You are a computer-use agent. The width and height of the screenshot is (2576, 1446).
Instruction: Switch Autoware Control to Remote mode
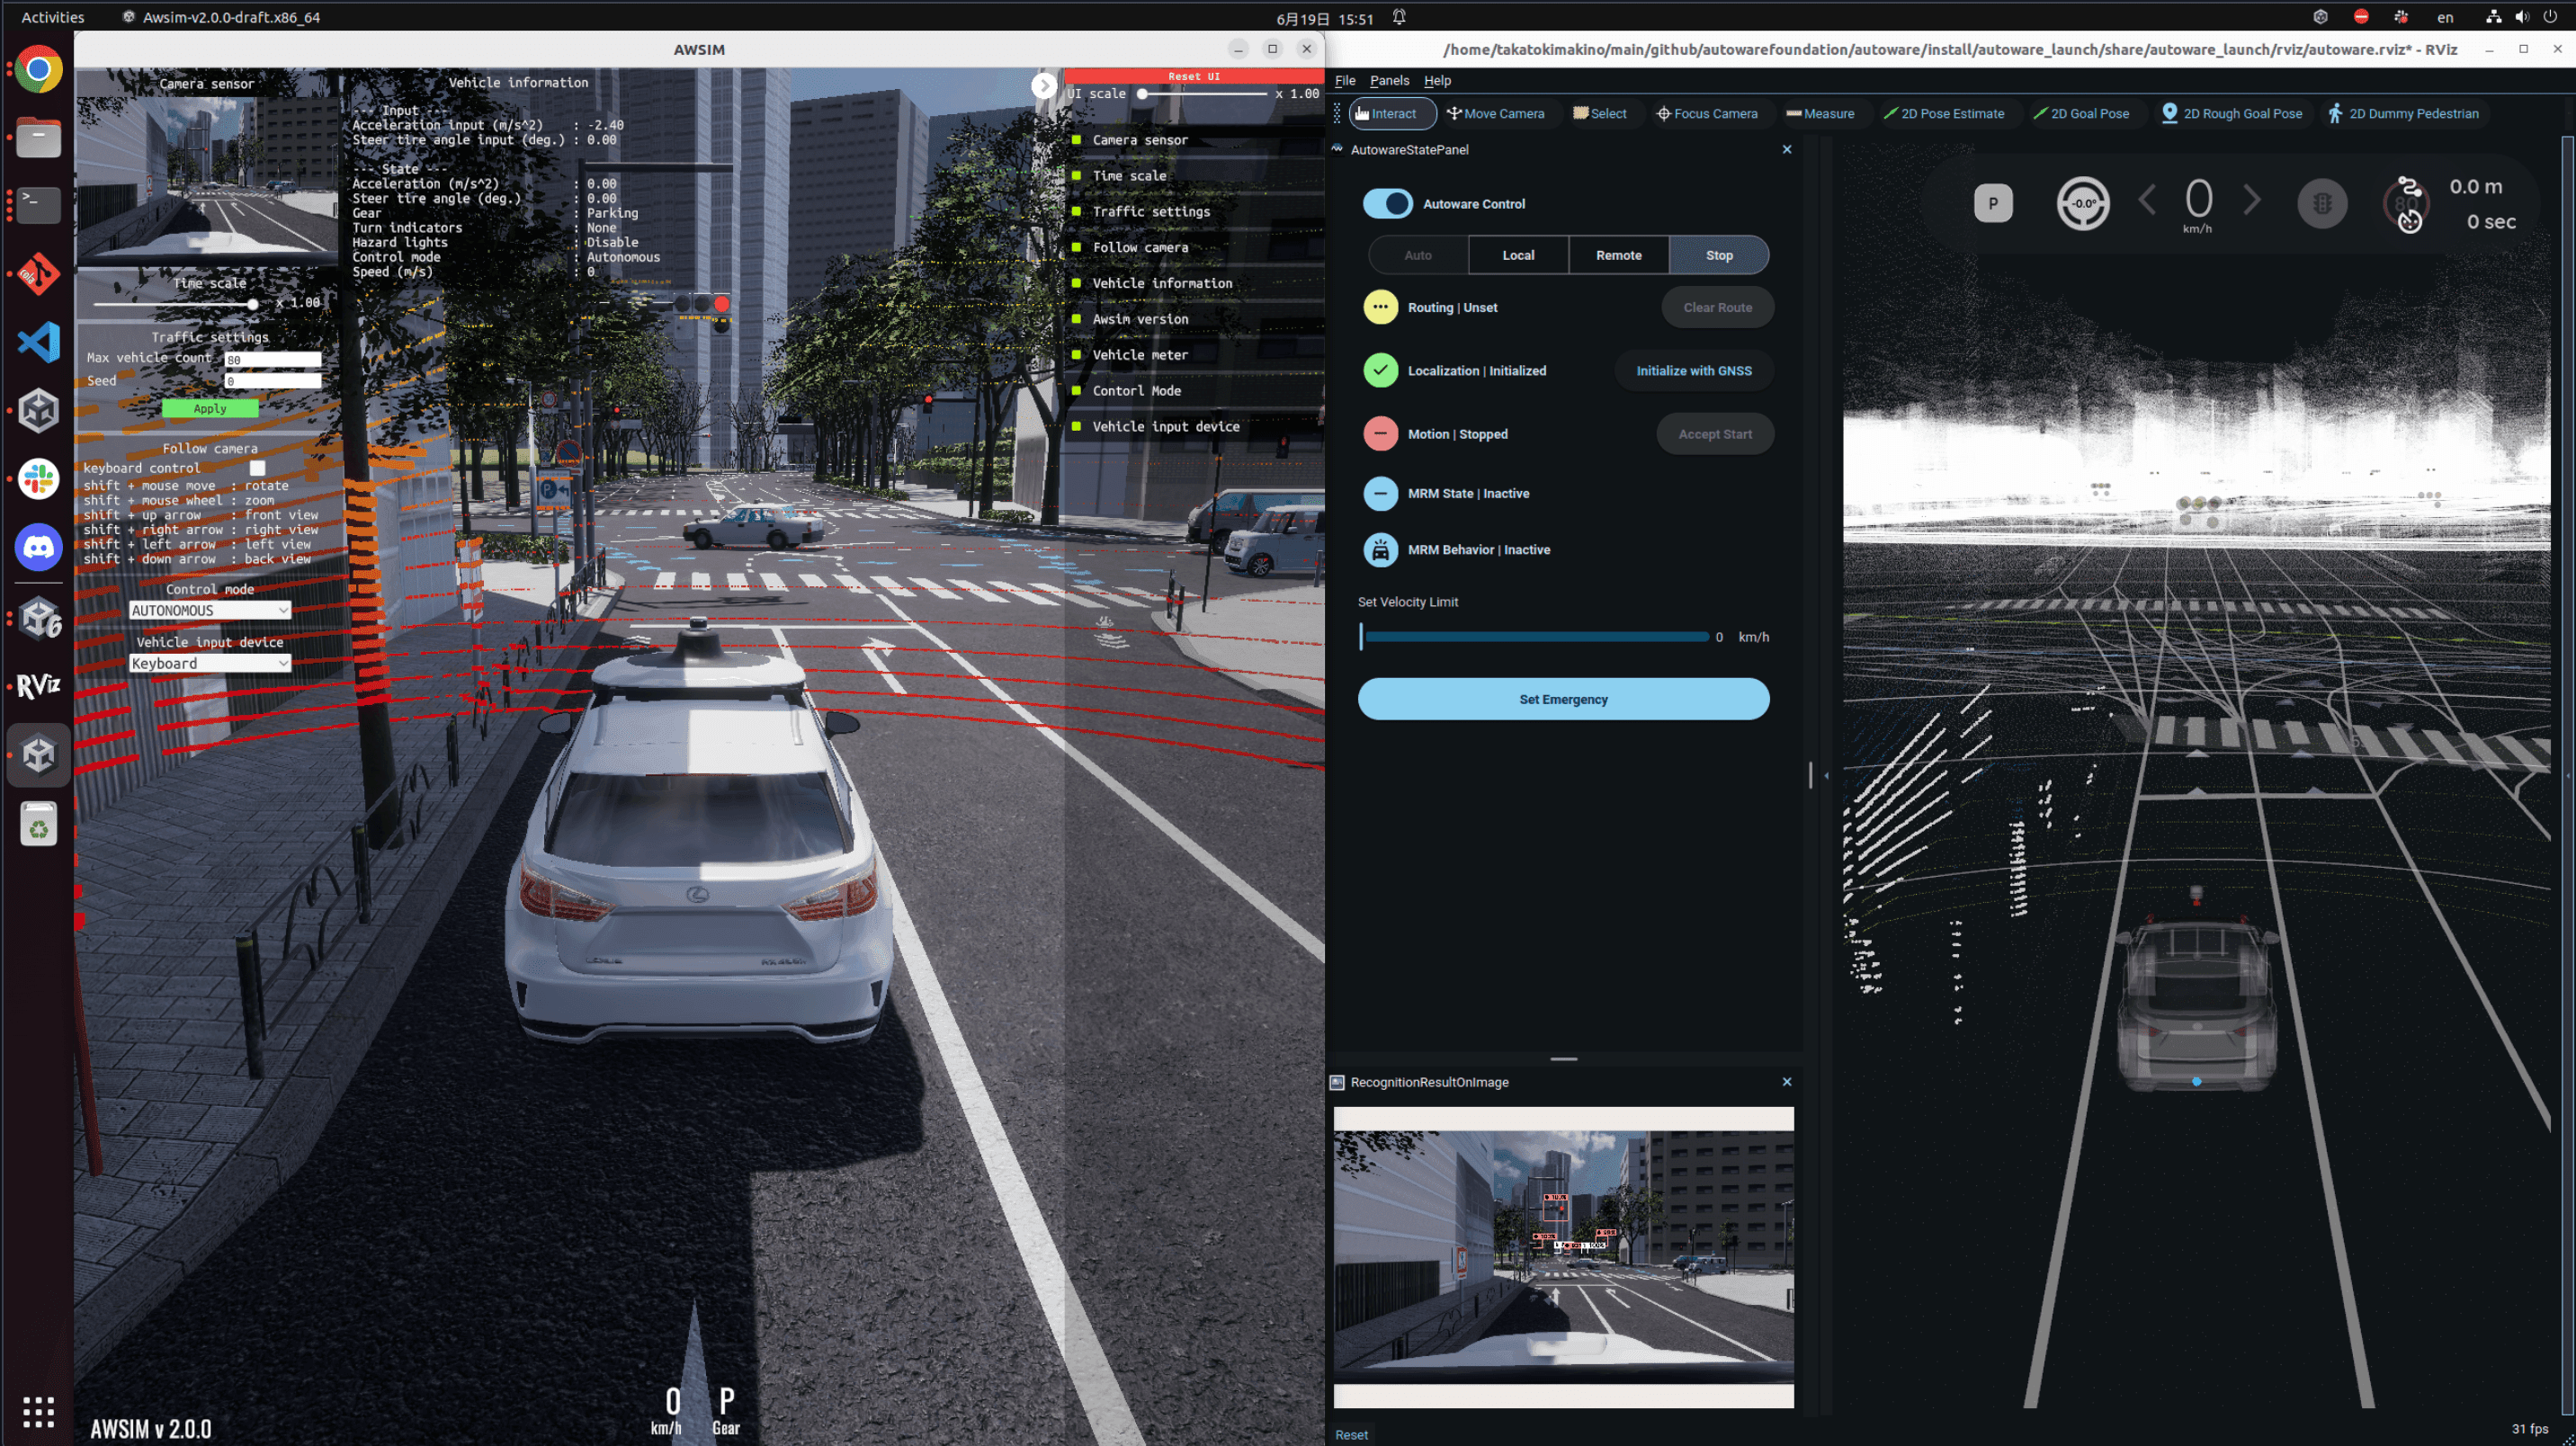click(1618, 255)
